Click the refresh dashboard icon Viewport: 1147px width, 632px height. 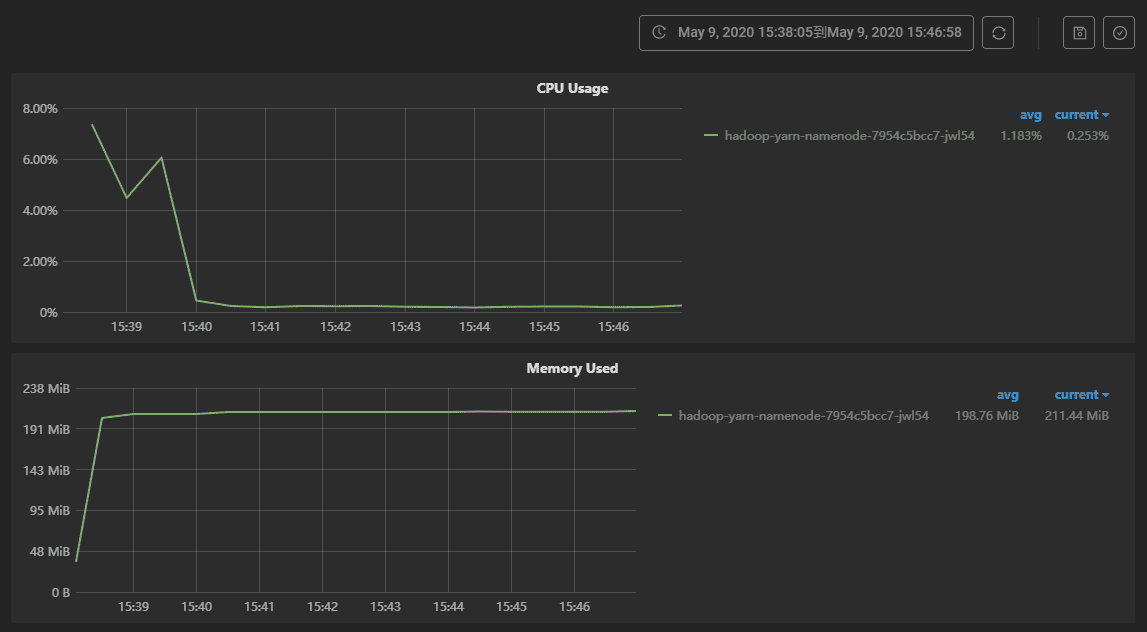998,33
